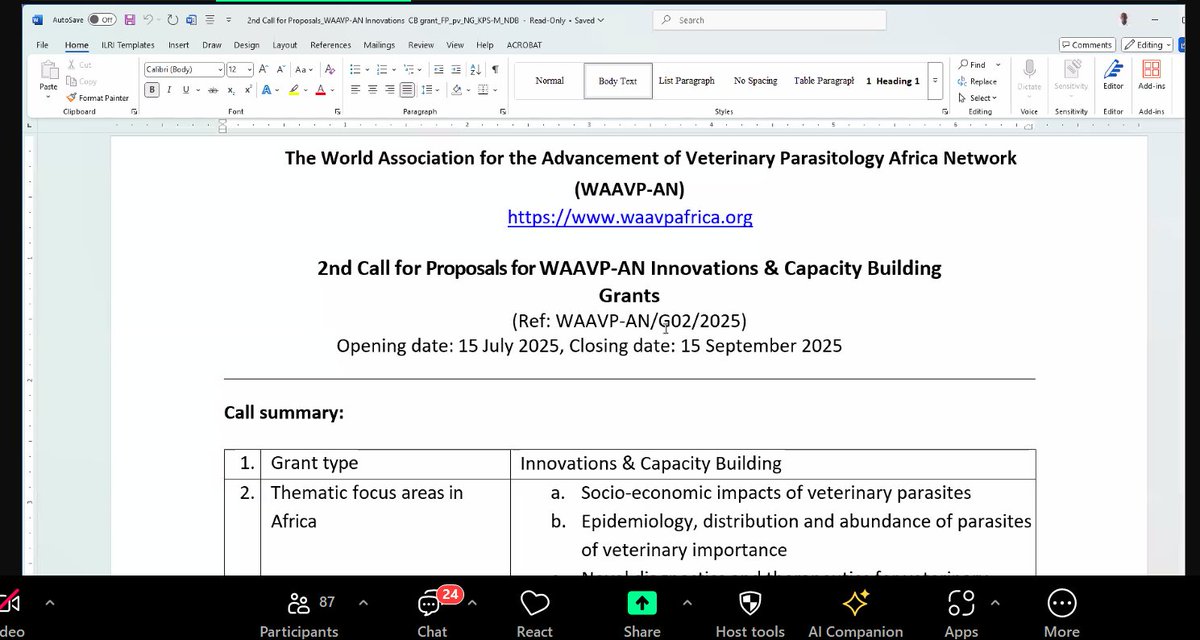Image resolution: width=1200 pixels, height=640 pixels.
Task: Click the Save icon in title bar
Action: coord(130,19)
